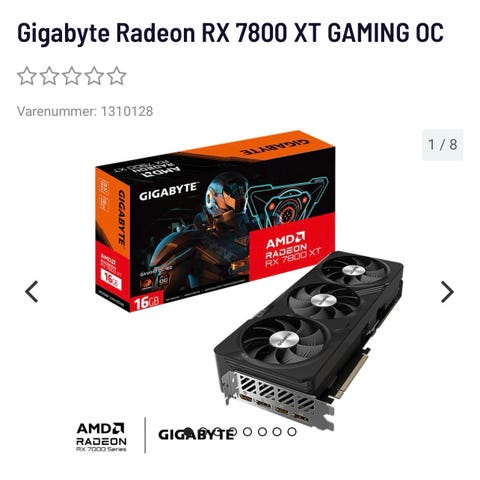Switch to the third carousel dot
Screen dimensions: 480x480
pos(218,432)
